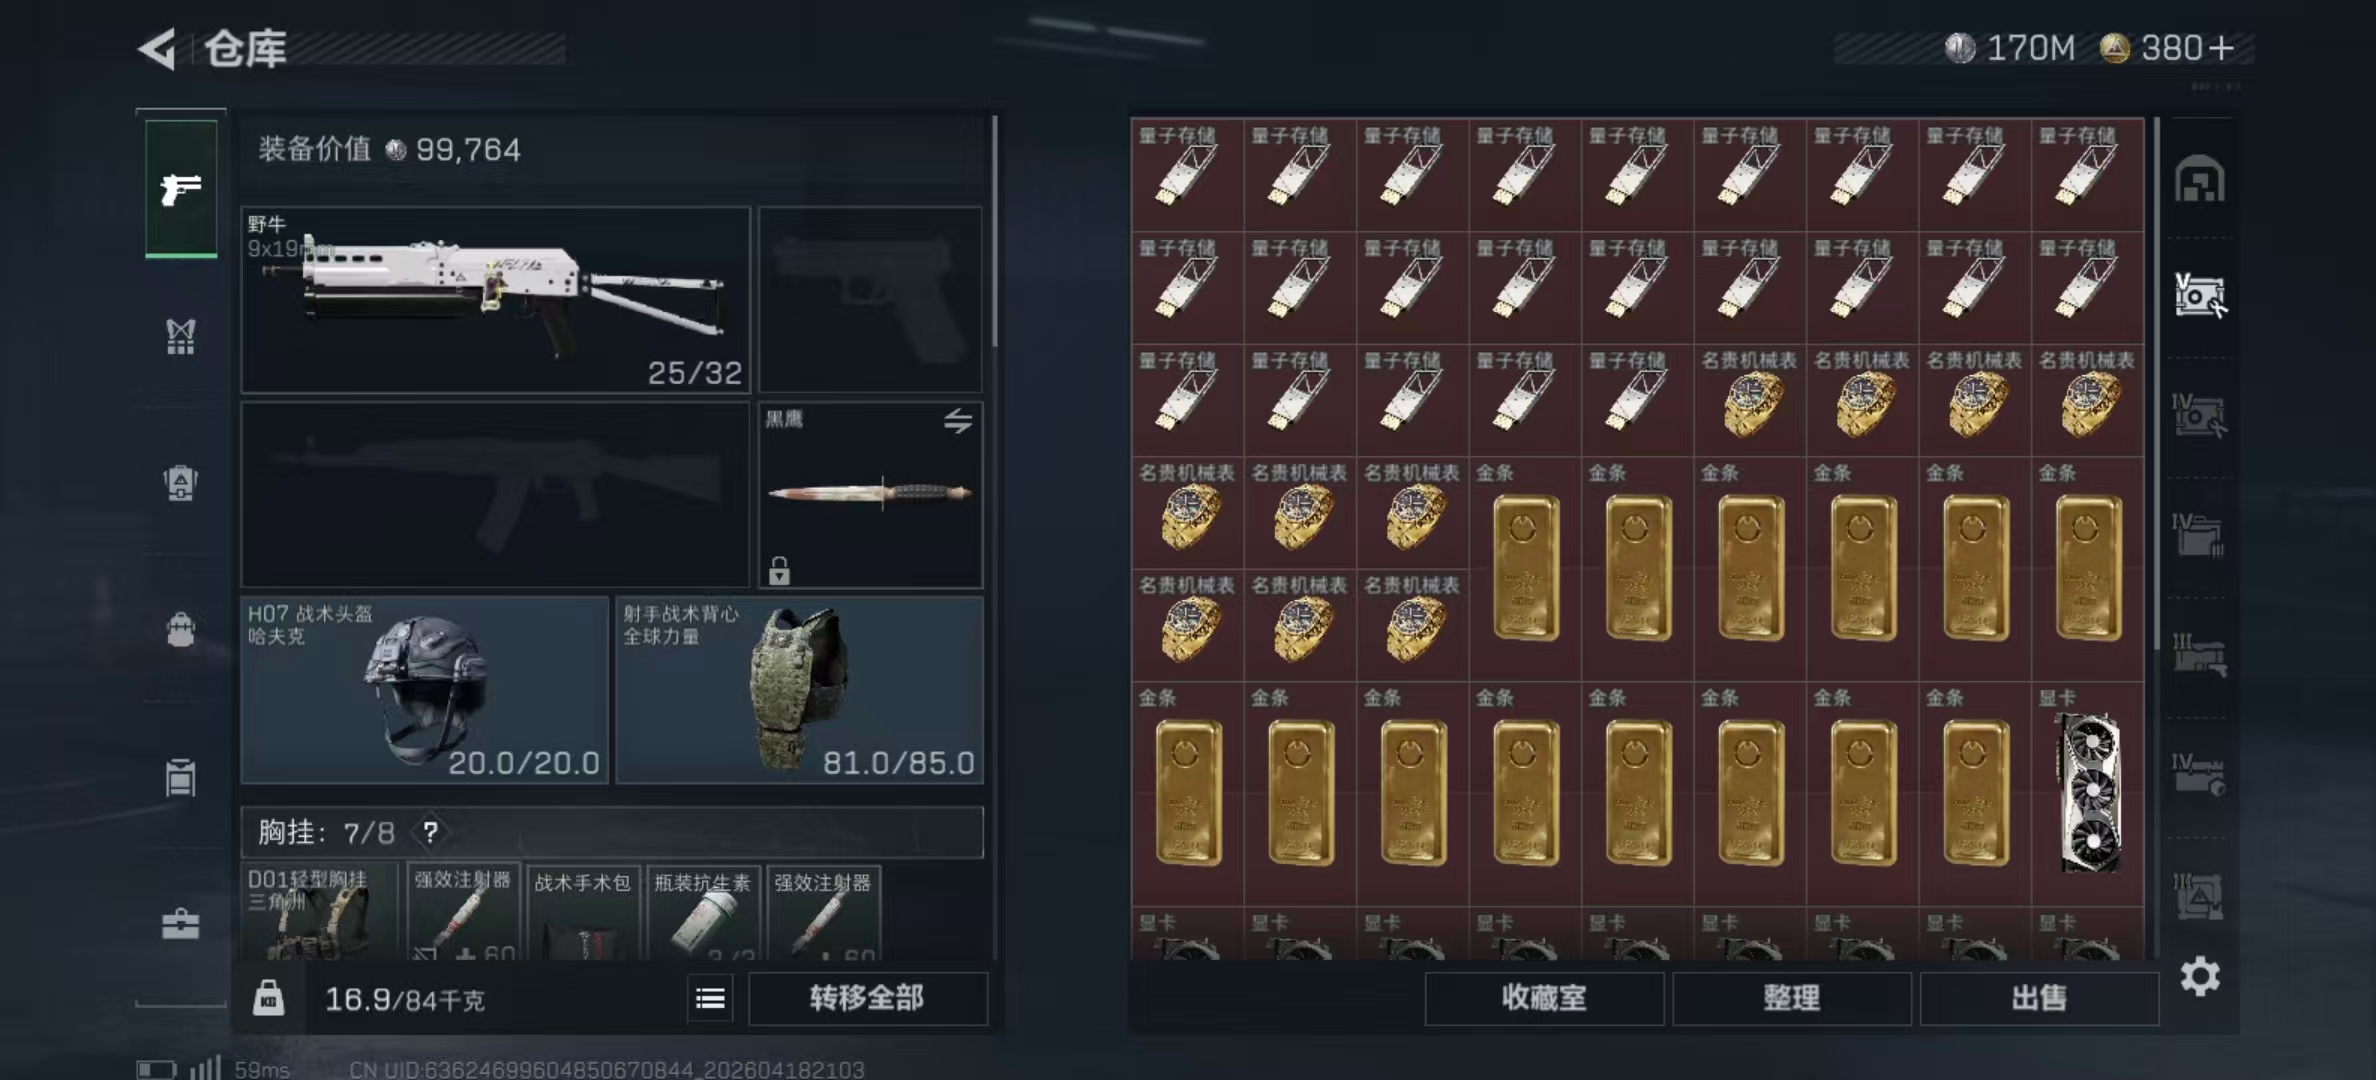Add currency with the 380 plus
The image size is (2376, 1080).
pos(2220,48)
